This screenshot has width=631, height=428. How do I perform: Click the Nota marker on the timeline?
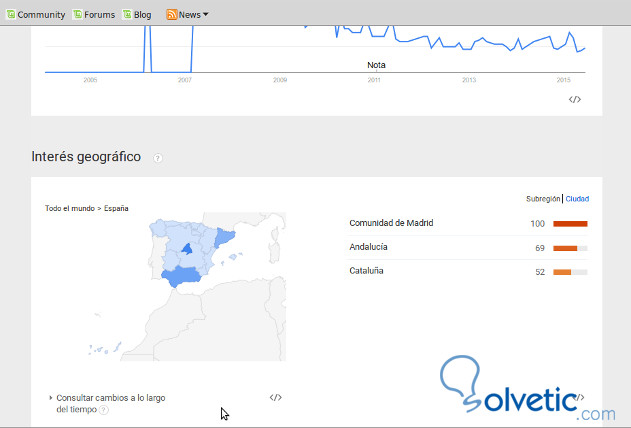click(x=376, y=65)
